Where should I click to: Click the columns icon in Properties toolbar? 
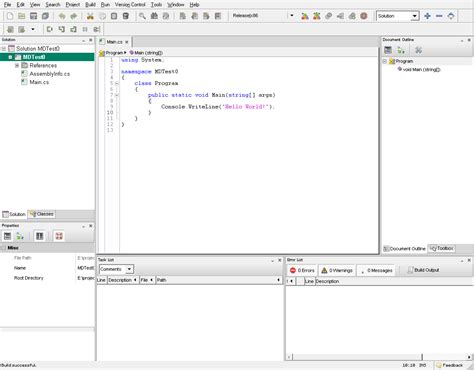tap(40, 236)
